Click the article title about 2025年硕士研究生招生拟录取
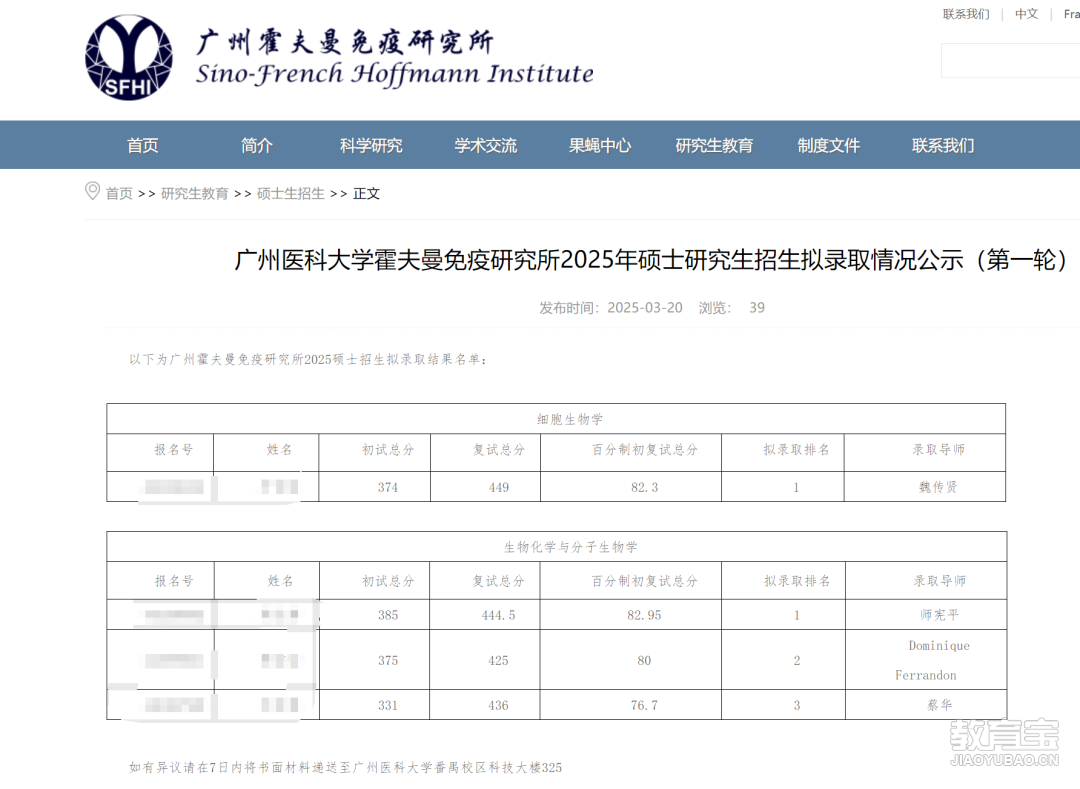Image resolution: width=1080 pixels, height=789 pixels. [651, 260]
